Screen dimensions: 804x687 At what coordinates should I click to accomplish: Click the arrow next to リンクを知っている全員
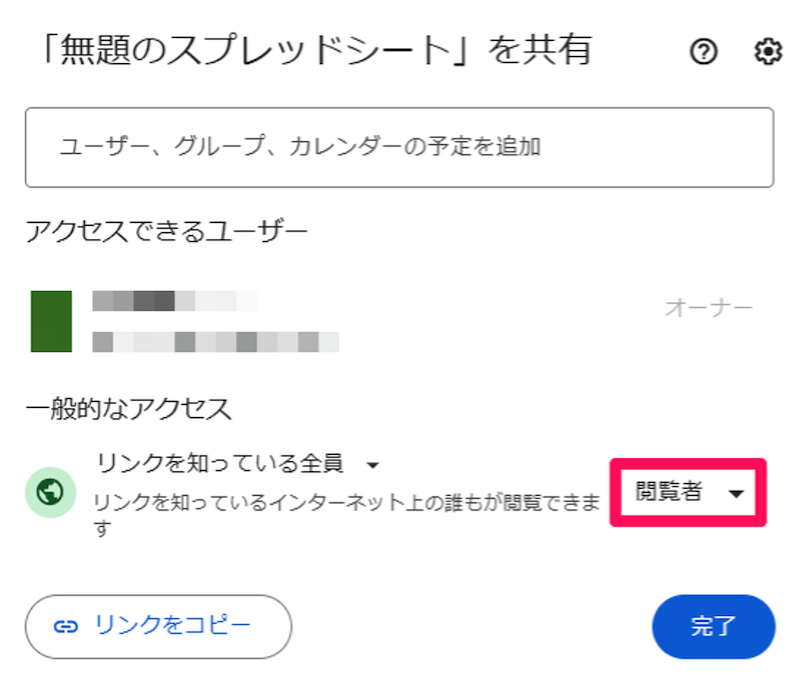(x=372, y=465)
